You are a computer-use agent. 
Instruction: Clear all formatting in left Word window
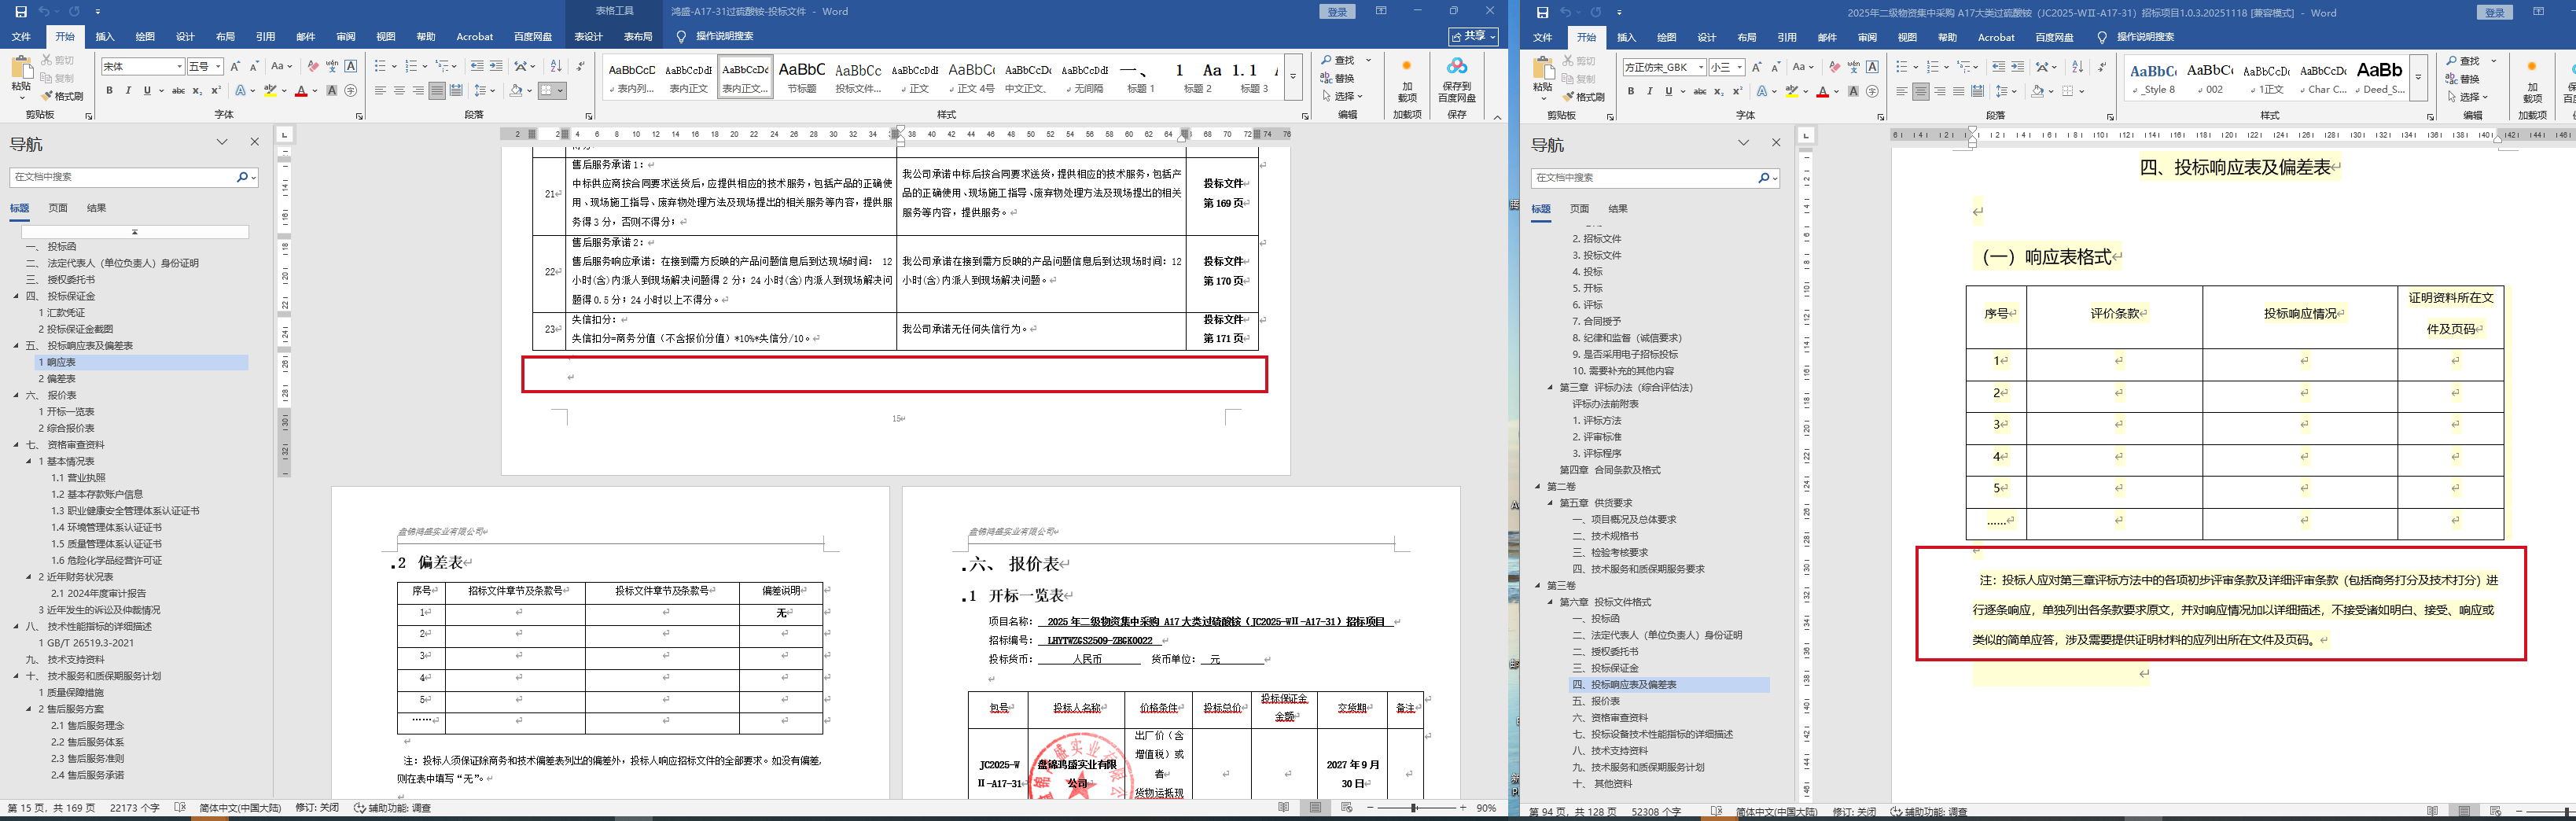coord(313,66)
